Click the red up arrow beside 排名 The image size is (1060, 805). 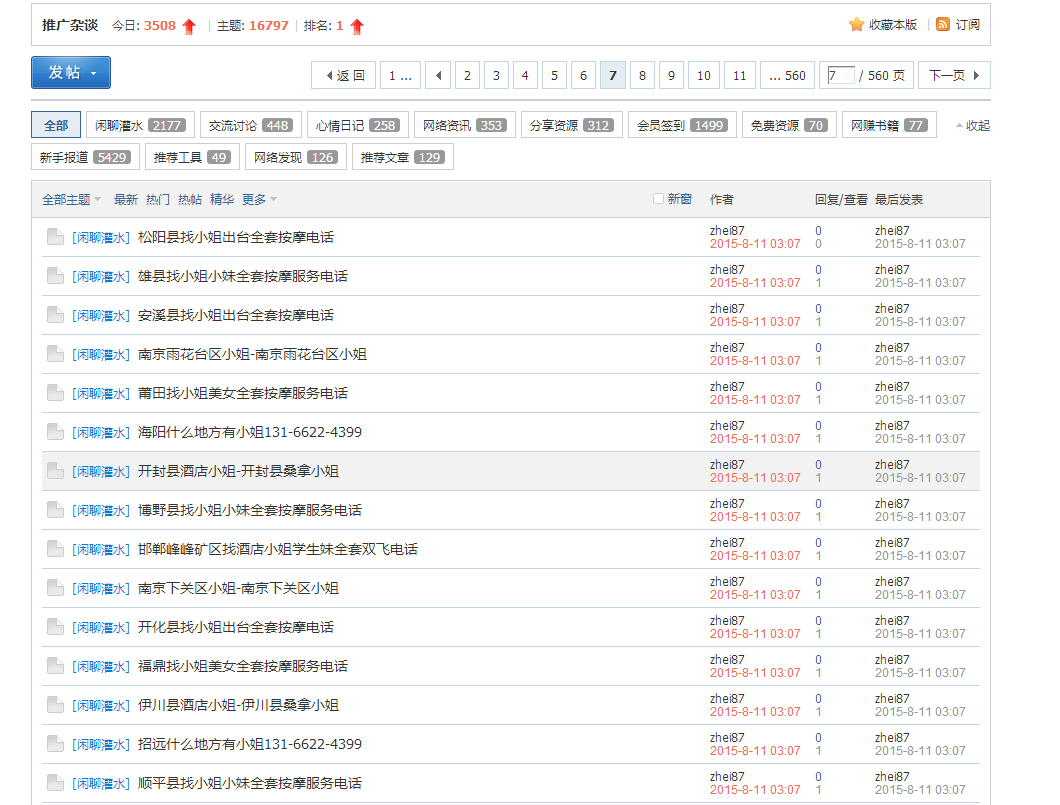coord(357,26)
